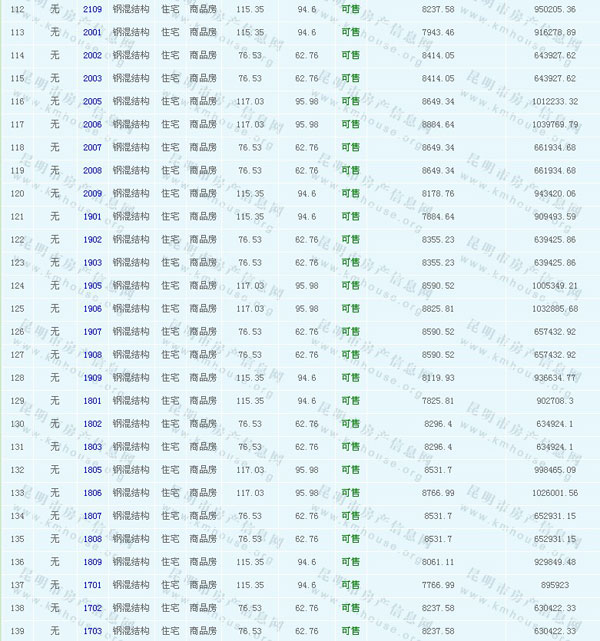Click the 1901 room number
Image resolution: width=600 pixels, height=641 pixels.
click(x=92, y=217)
